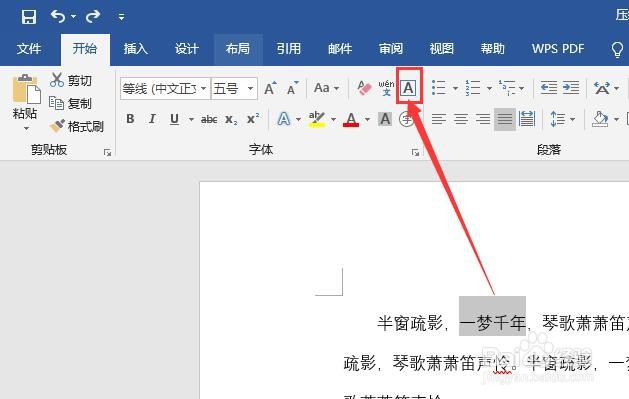Toggle subscript formatting
629x399 pixels.
231,119
